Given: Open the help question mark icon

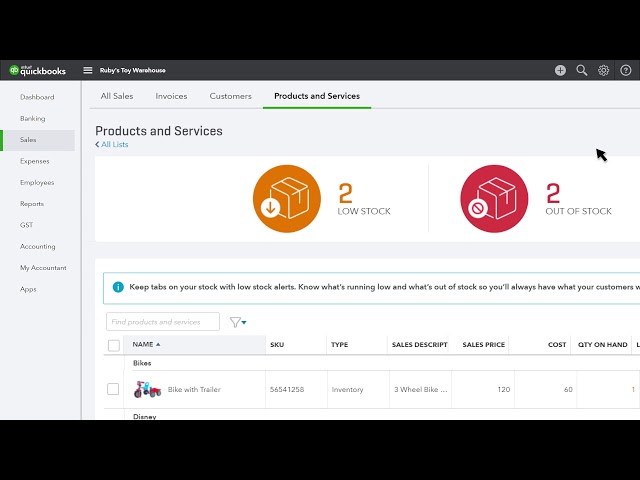Looking at the screenshot, I should coord(625,70).
